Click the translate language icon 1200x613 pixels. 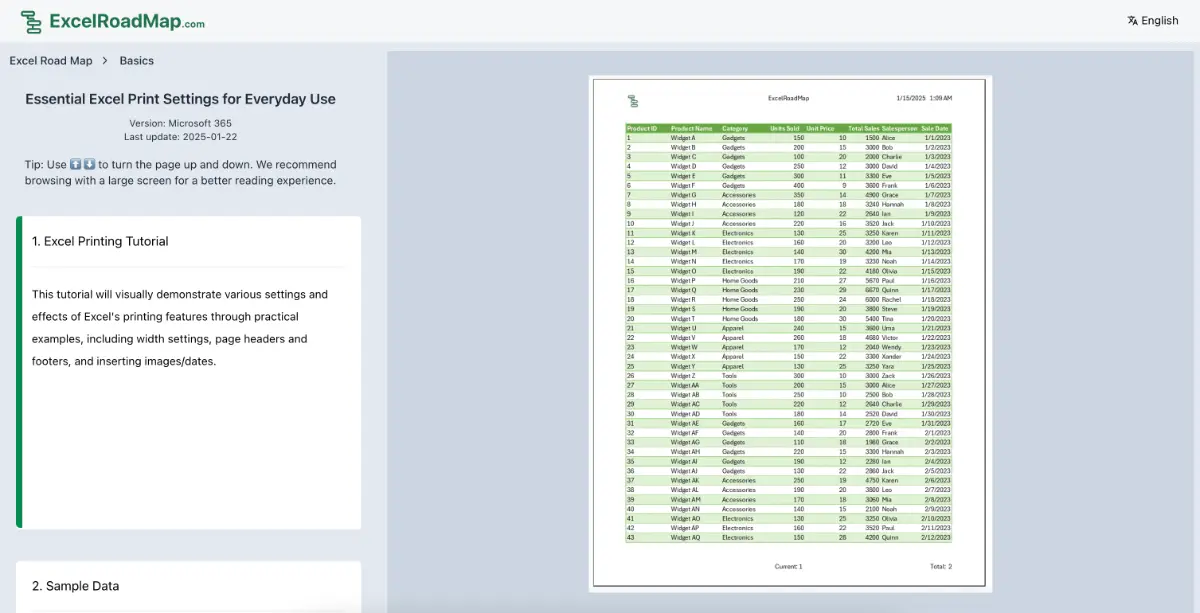tap(1132, 21)
